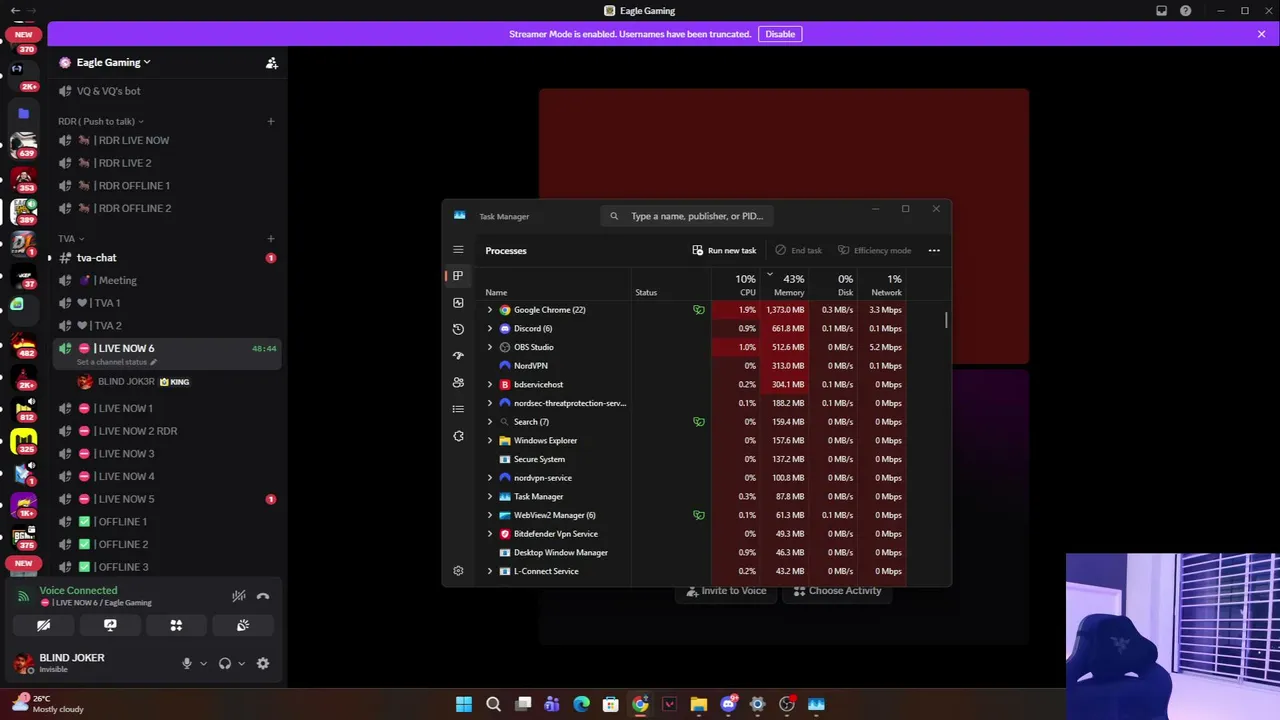The height and width of the screenshot is (720, 1280).
Task: Share your screen in Discord
Action: tap(110, 625)
